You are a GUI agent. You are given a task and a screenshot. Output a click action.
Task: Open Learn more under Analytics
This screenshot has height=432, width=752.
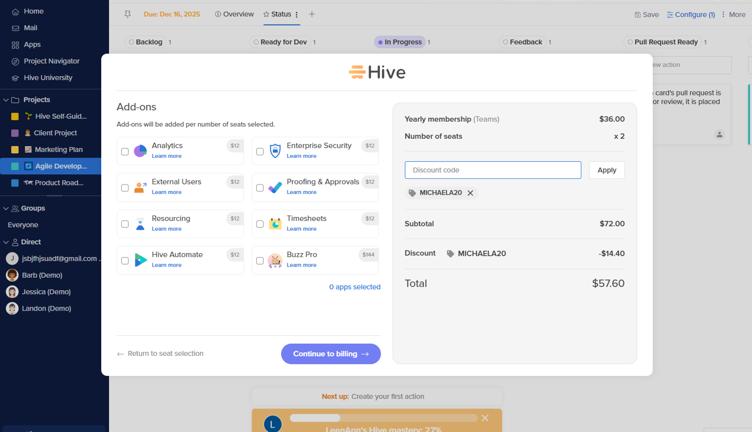[x=166, y=156]
